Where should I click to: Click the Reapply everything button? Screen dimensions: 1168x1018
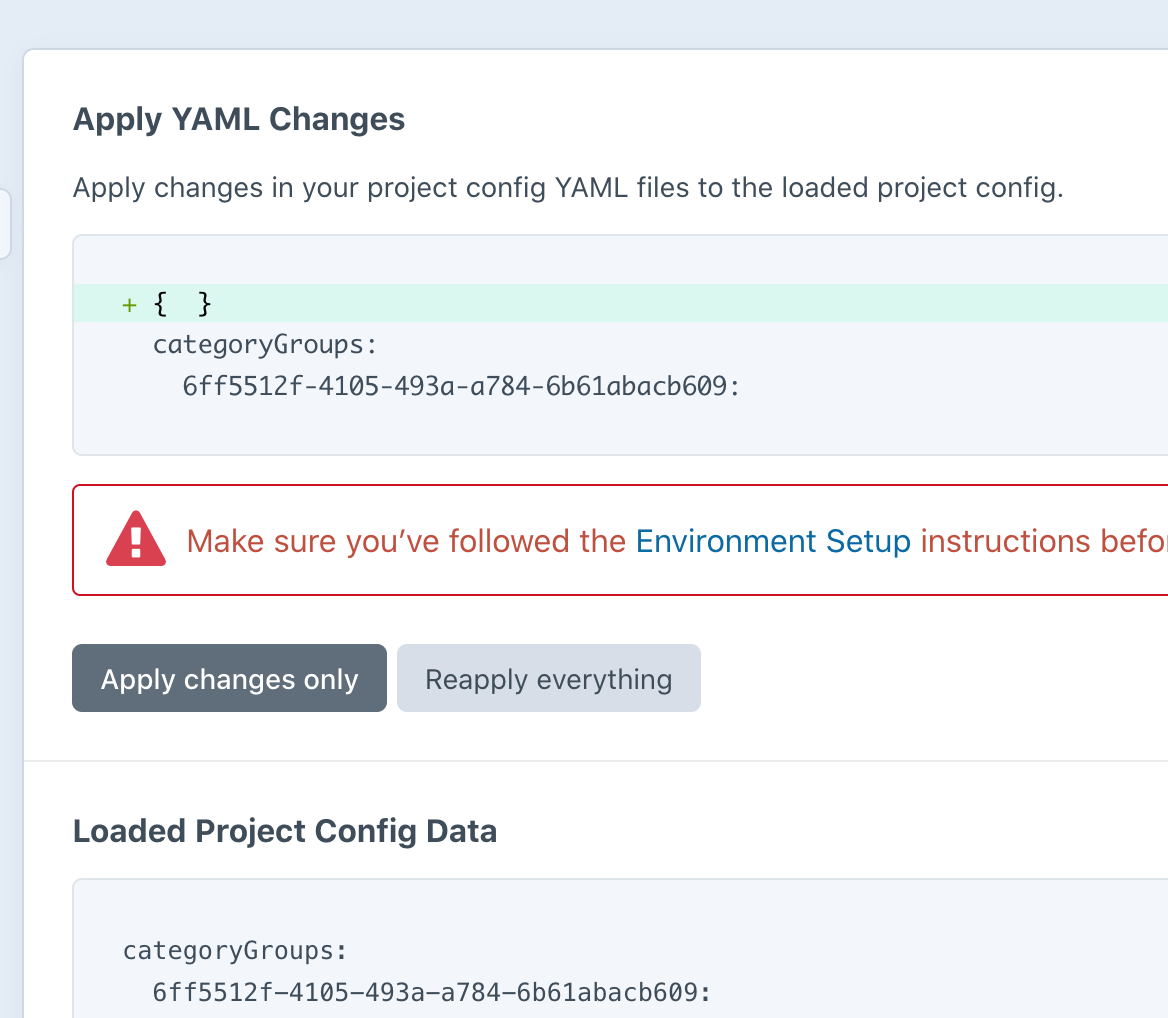point(548,678)
